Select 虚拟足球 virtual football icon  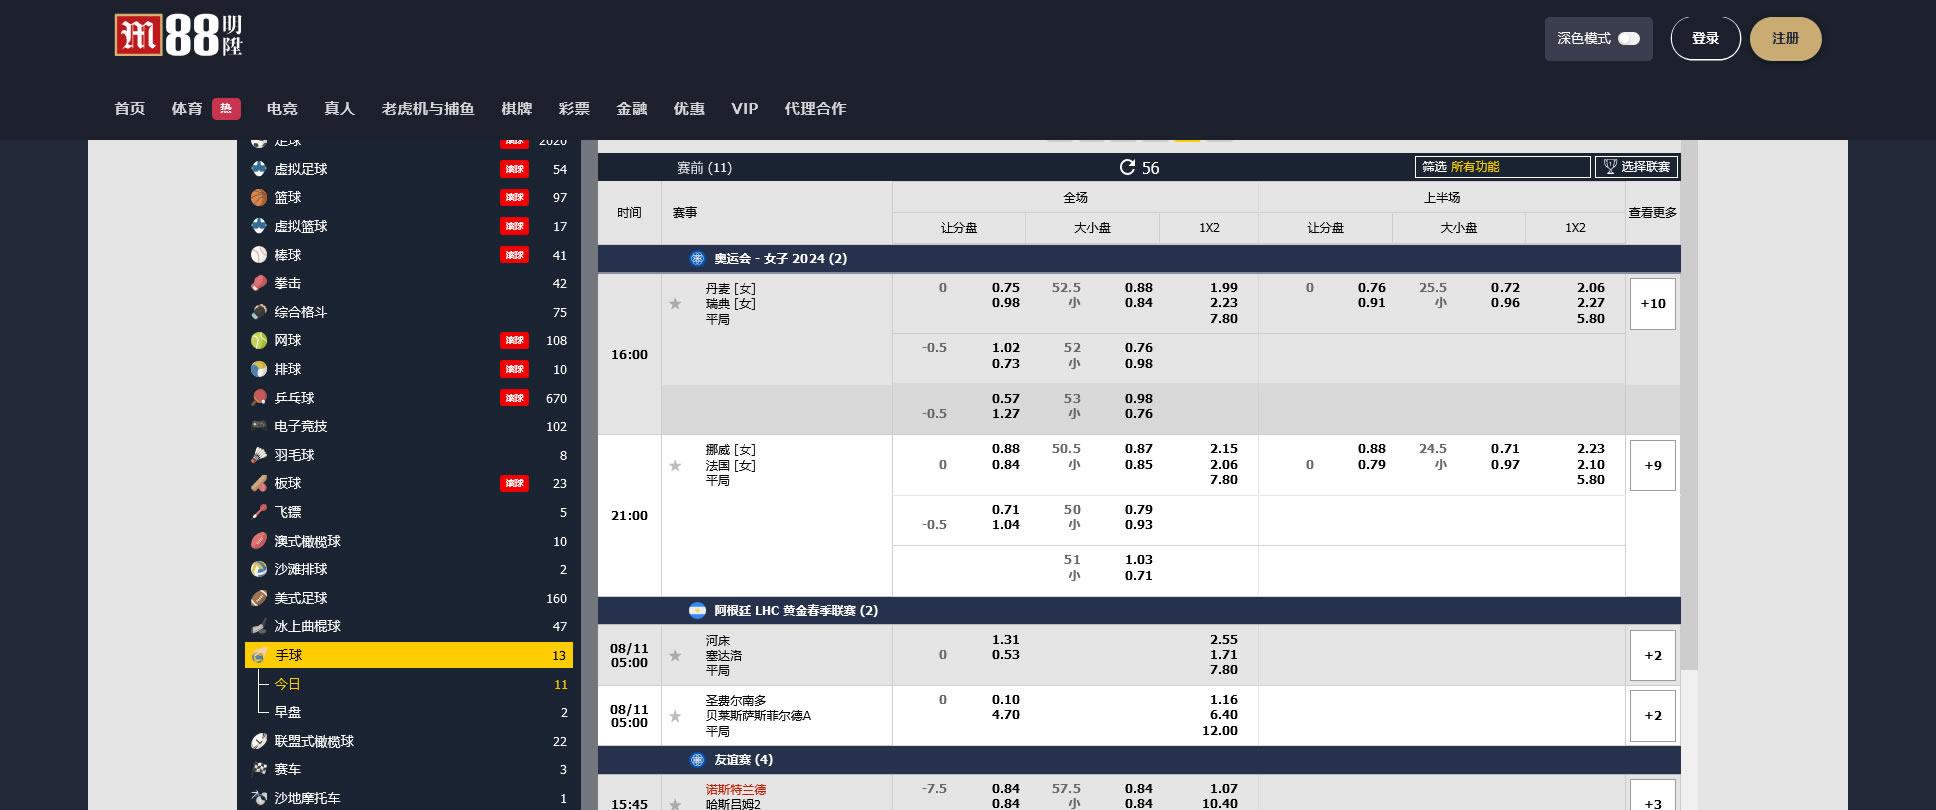click(x=259, y=169)
